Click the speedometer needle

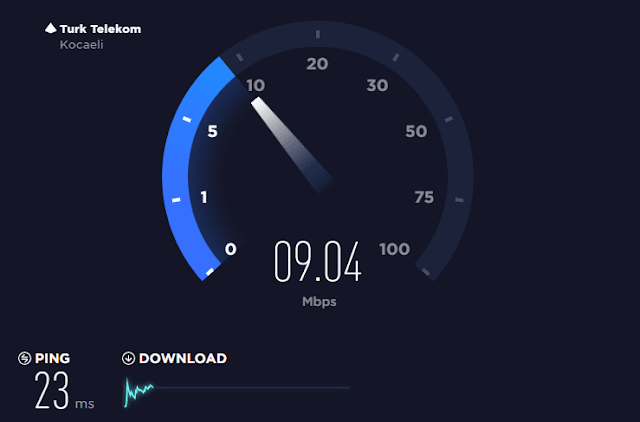pyautogui.click(x=292, y=144)
